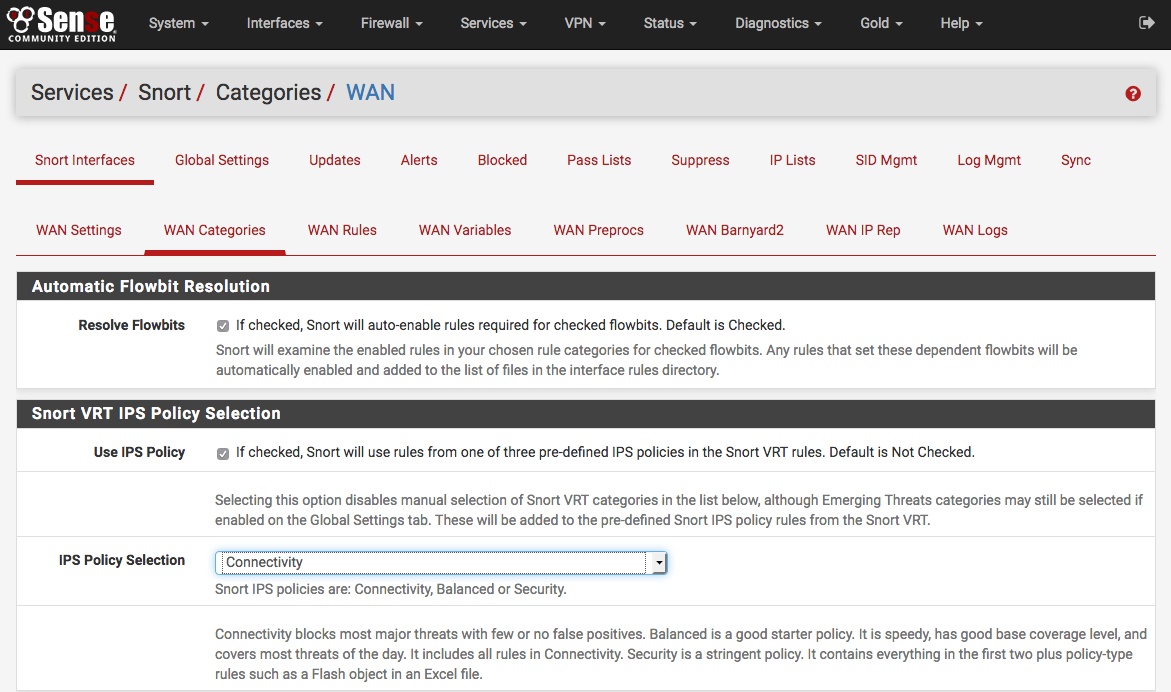Expand the Diagnostics menu

point(778,23)
